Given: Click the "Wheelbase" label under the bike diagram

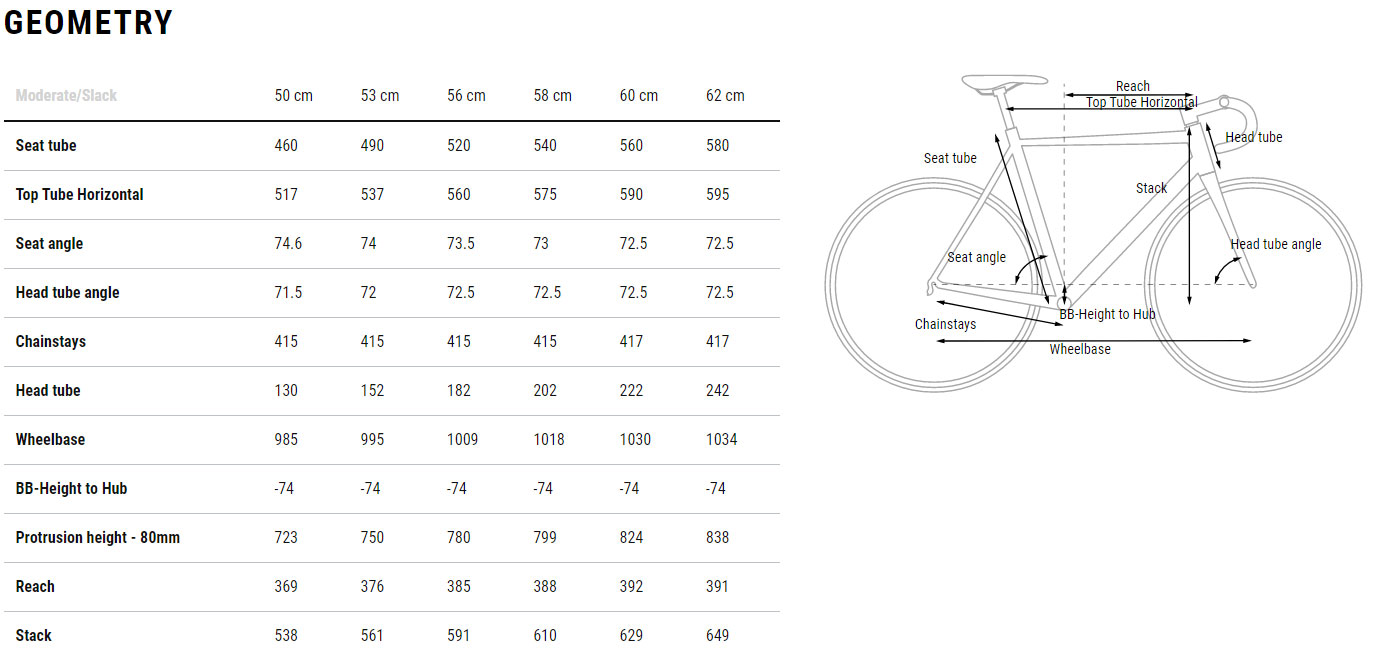Looking at the screenshot, I should click(x=1079, y=349).
